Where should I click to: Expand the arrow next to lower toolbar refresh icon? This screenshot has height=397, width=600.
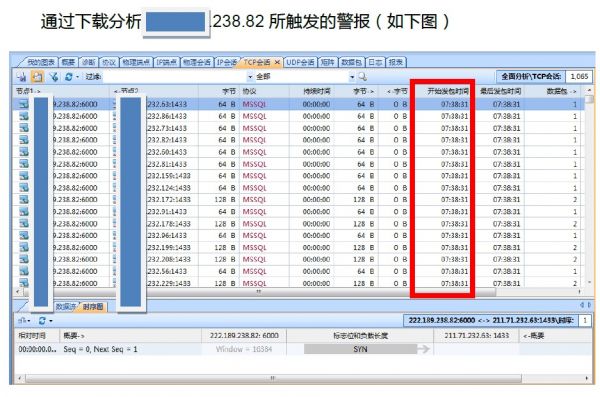coord(51,321)
